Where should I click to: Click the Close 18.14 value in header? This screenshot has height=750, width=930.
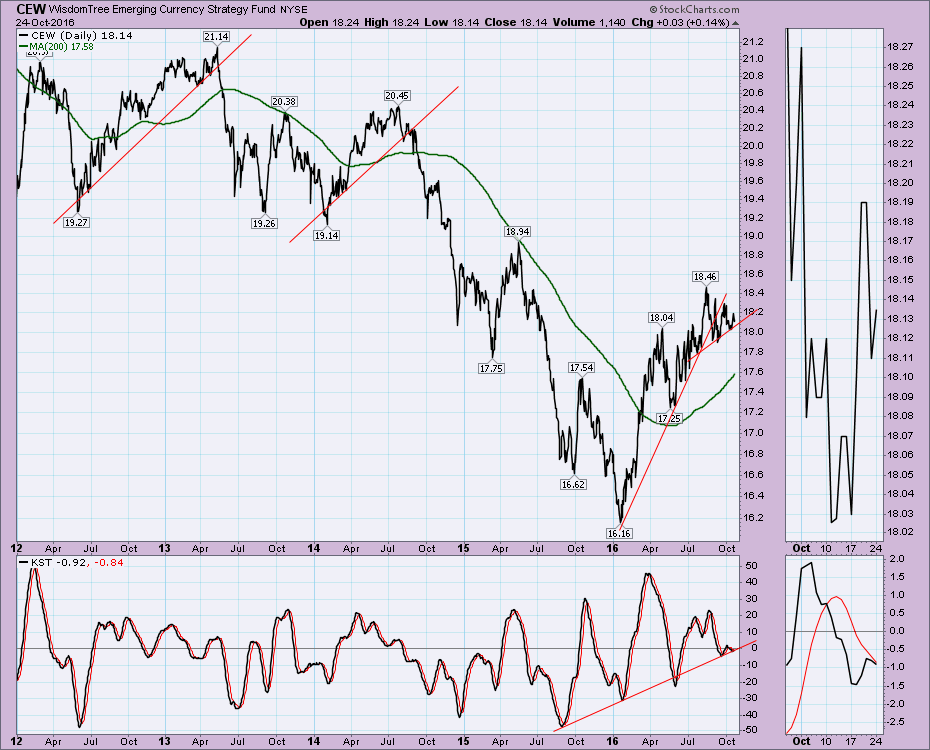[x=516, y=23]
